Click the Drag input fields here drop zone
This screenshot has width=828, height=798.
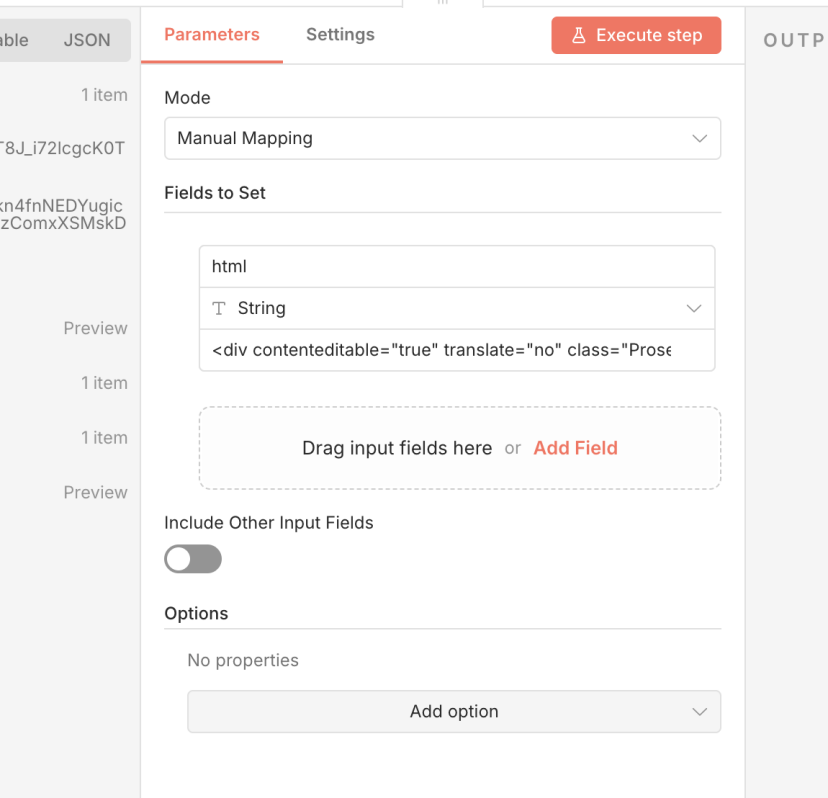tap(396, 448)
